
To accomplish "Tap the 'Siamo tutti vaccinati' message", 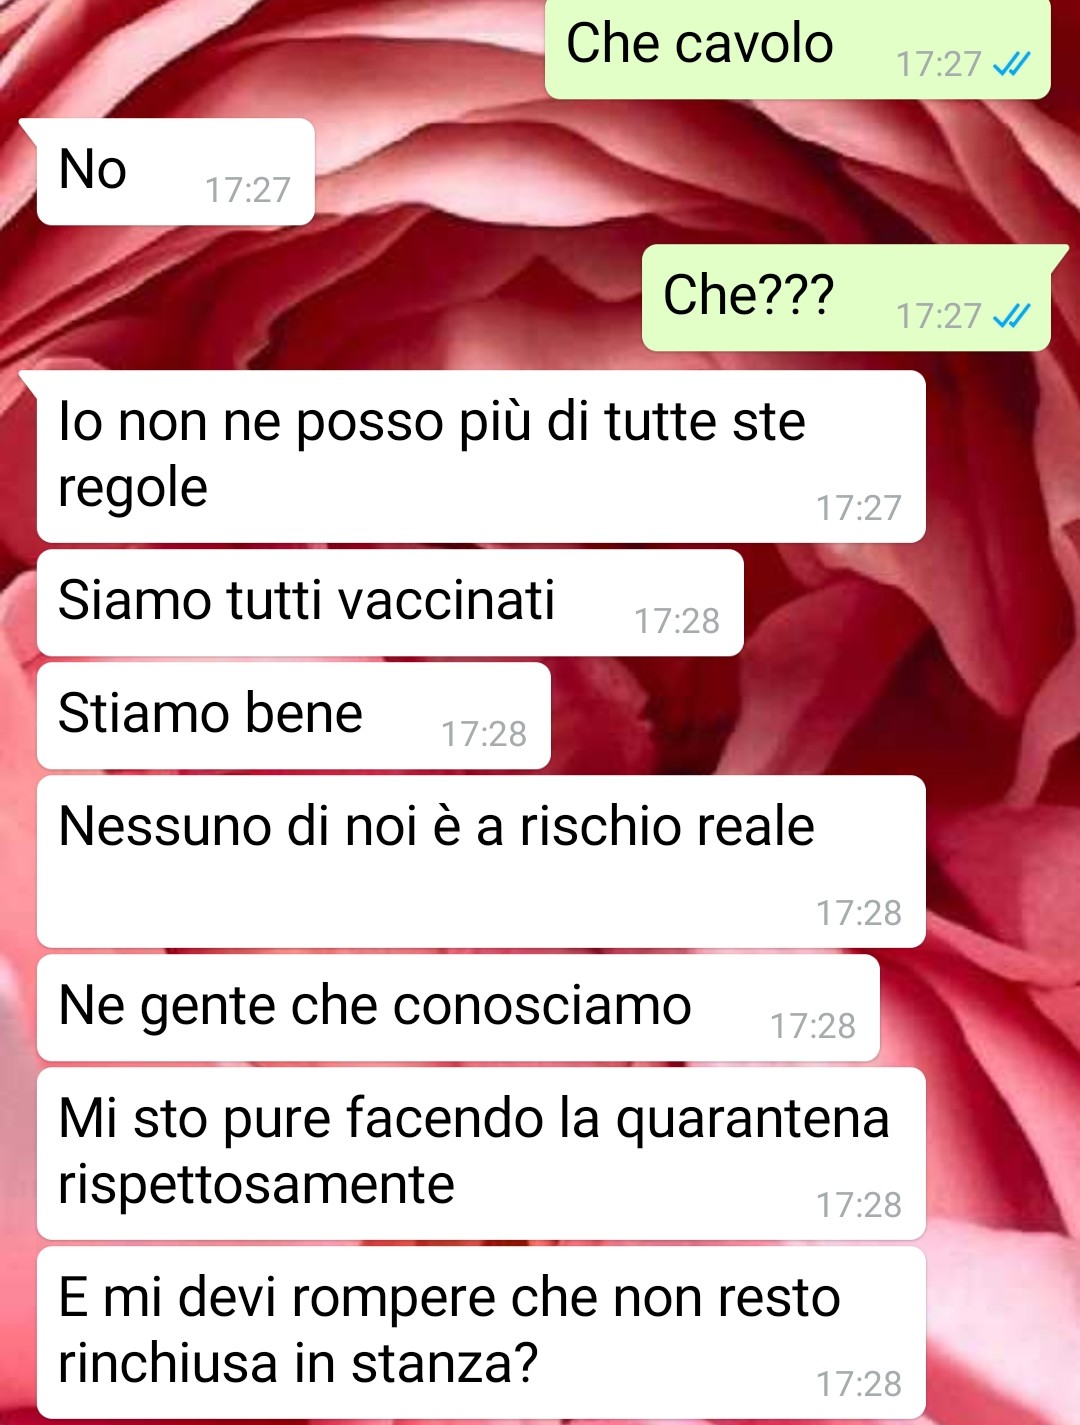I will coord(390,603).
